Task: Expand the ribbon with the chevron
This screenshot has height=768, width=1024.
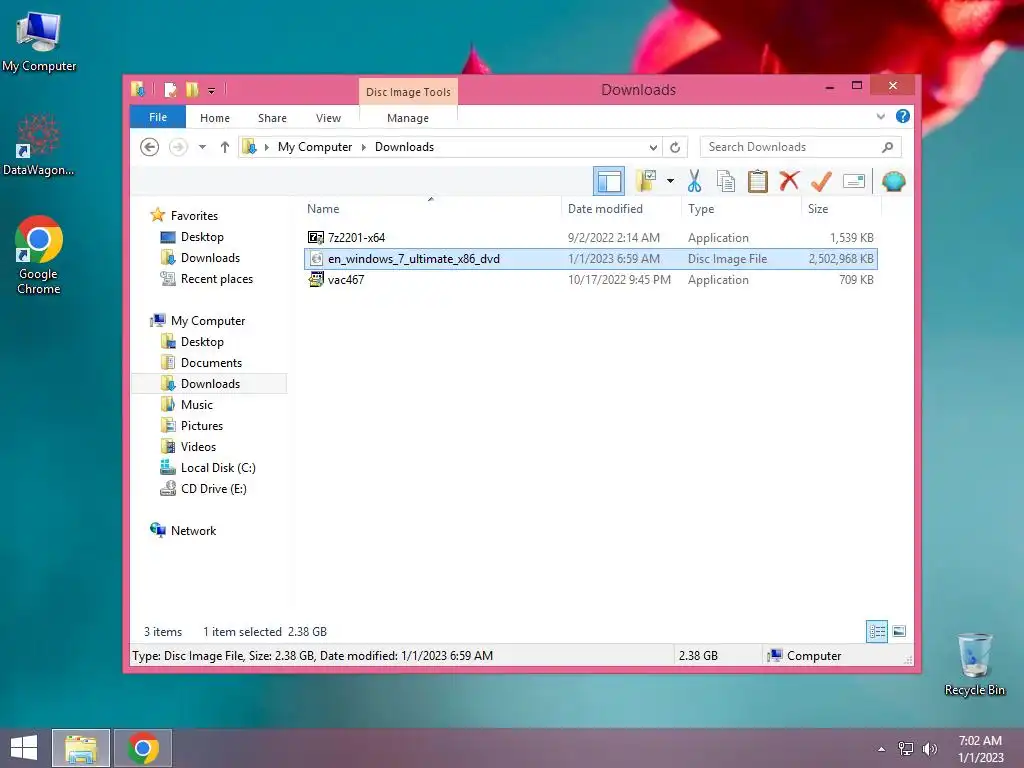Action: tap(880, 116)
